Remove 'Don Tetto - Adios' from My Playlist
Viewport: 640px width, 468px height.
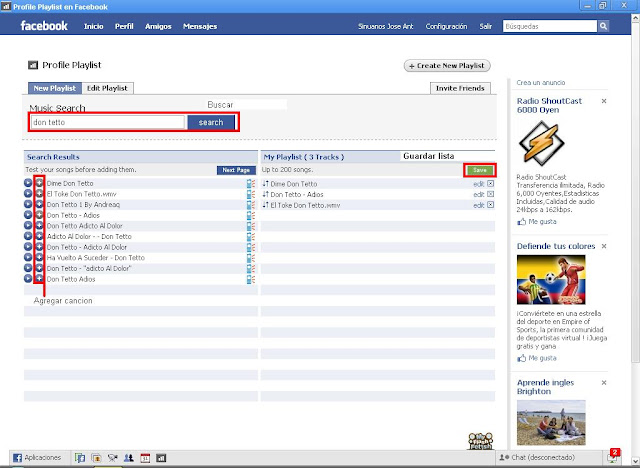tap(491, 194)
